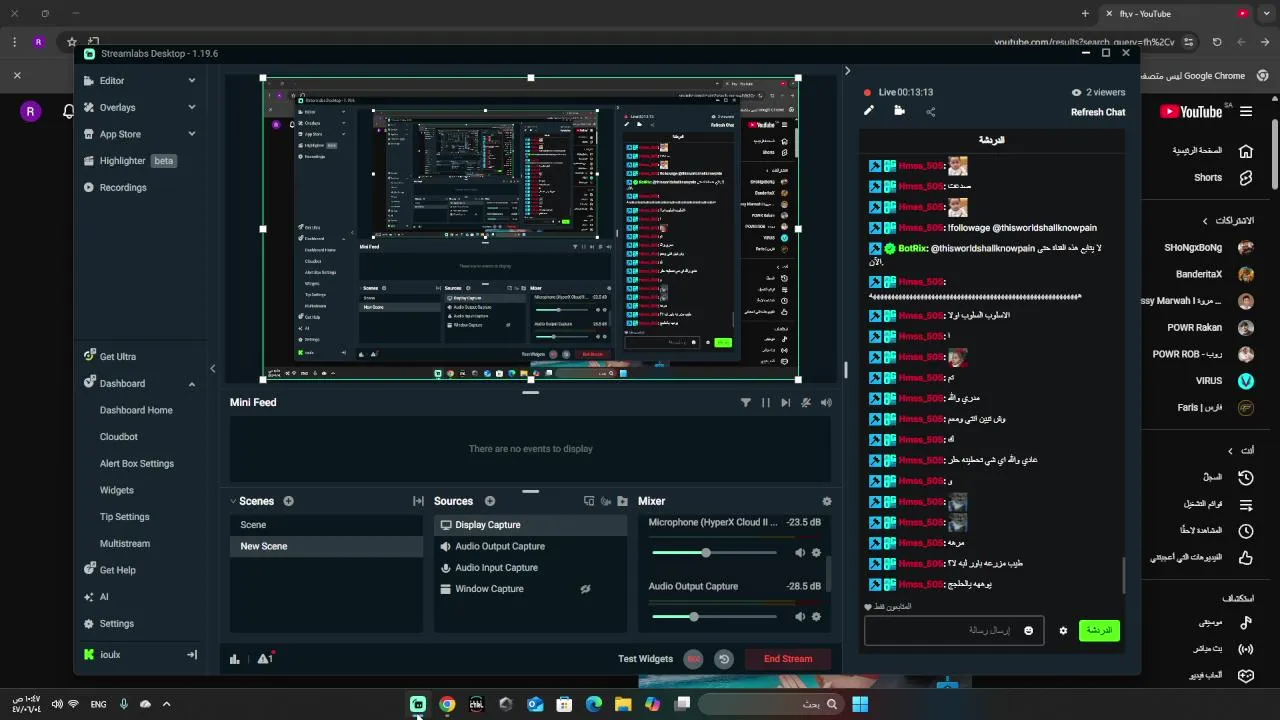Toggle studio mode icon in Sources header
This screenshot has height=720, width=1280.
point(589,501)
